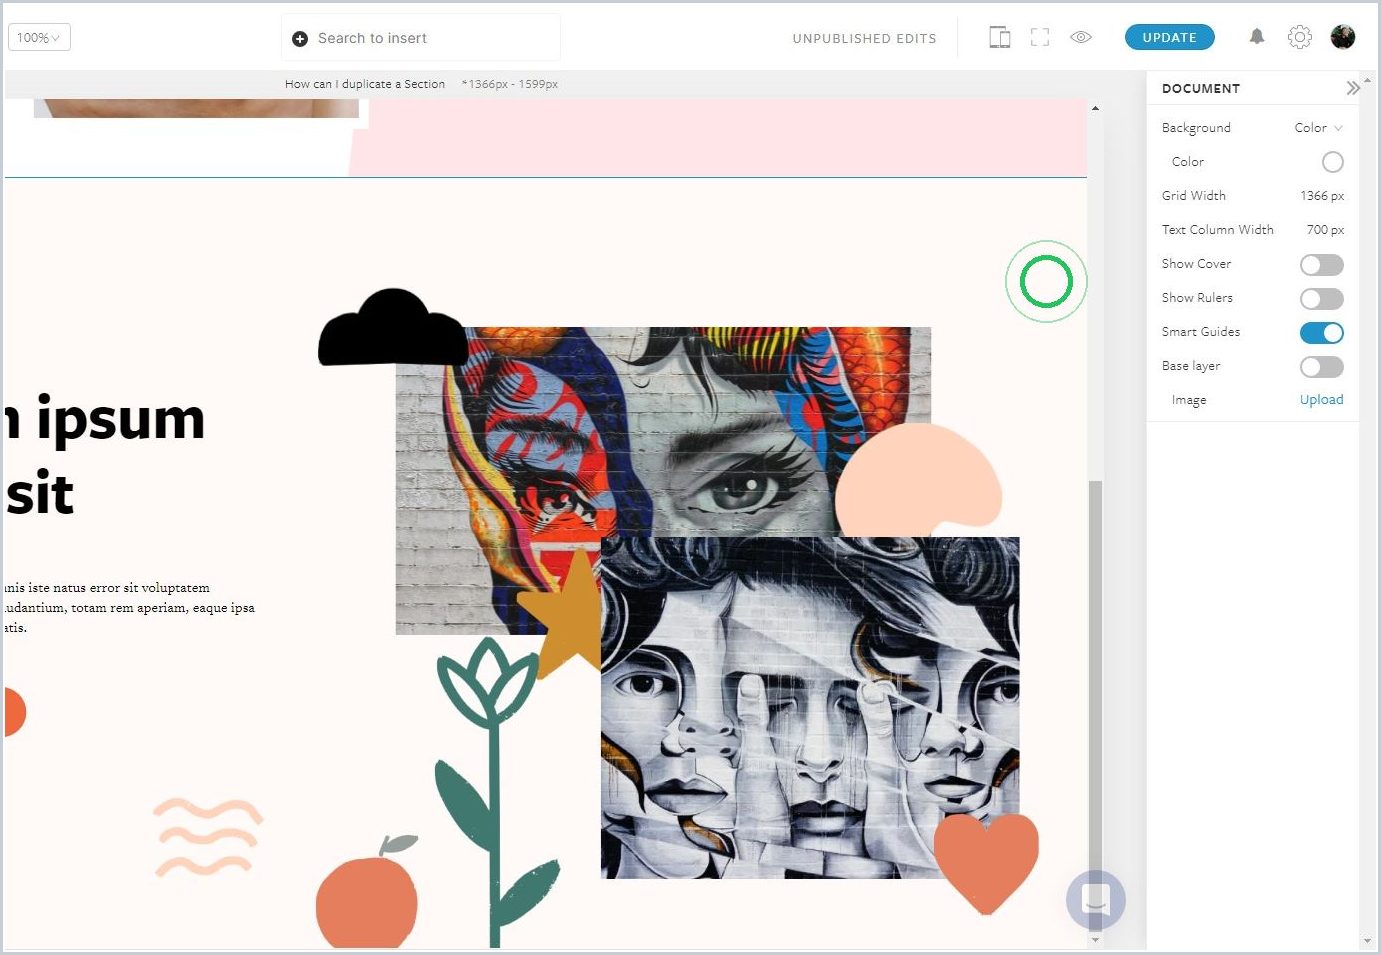Click the UPDATE button
This screenshot has height=955, width=1381.
point(1170,37)
